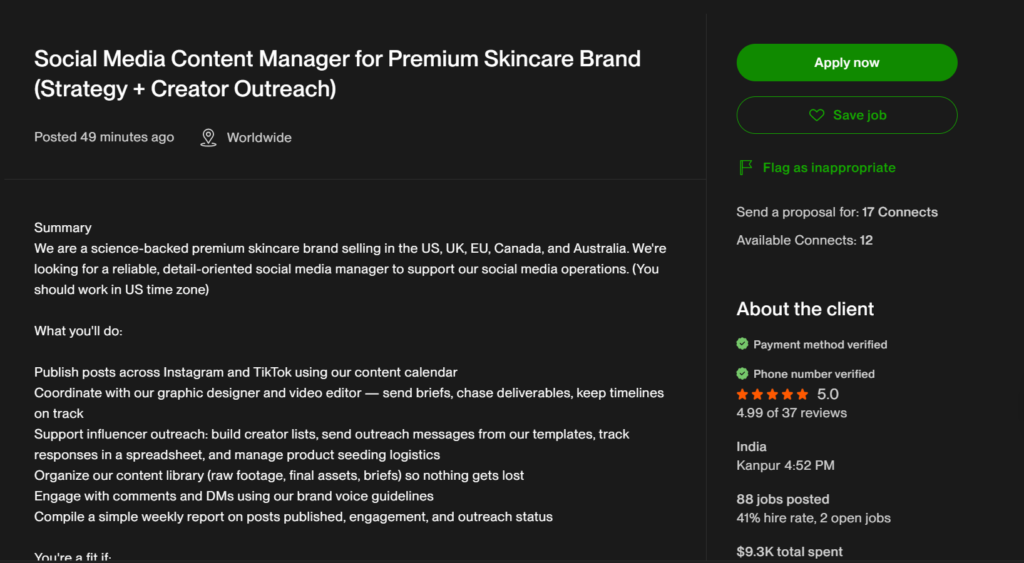
Task: Click the flag icon beside Flag as inappropriate
Action: click(745, 167)
